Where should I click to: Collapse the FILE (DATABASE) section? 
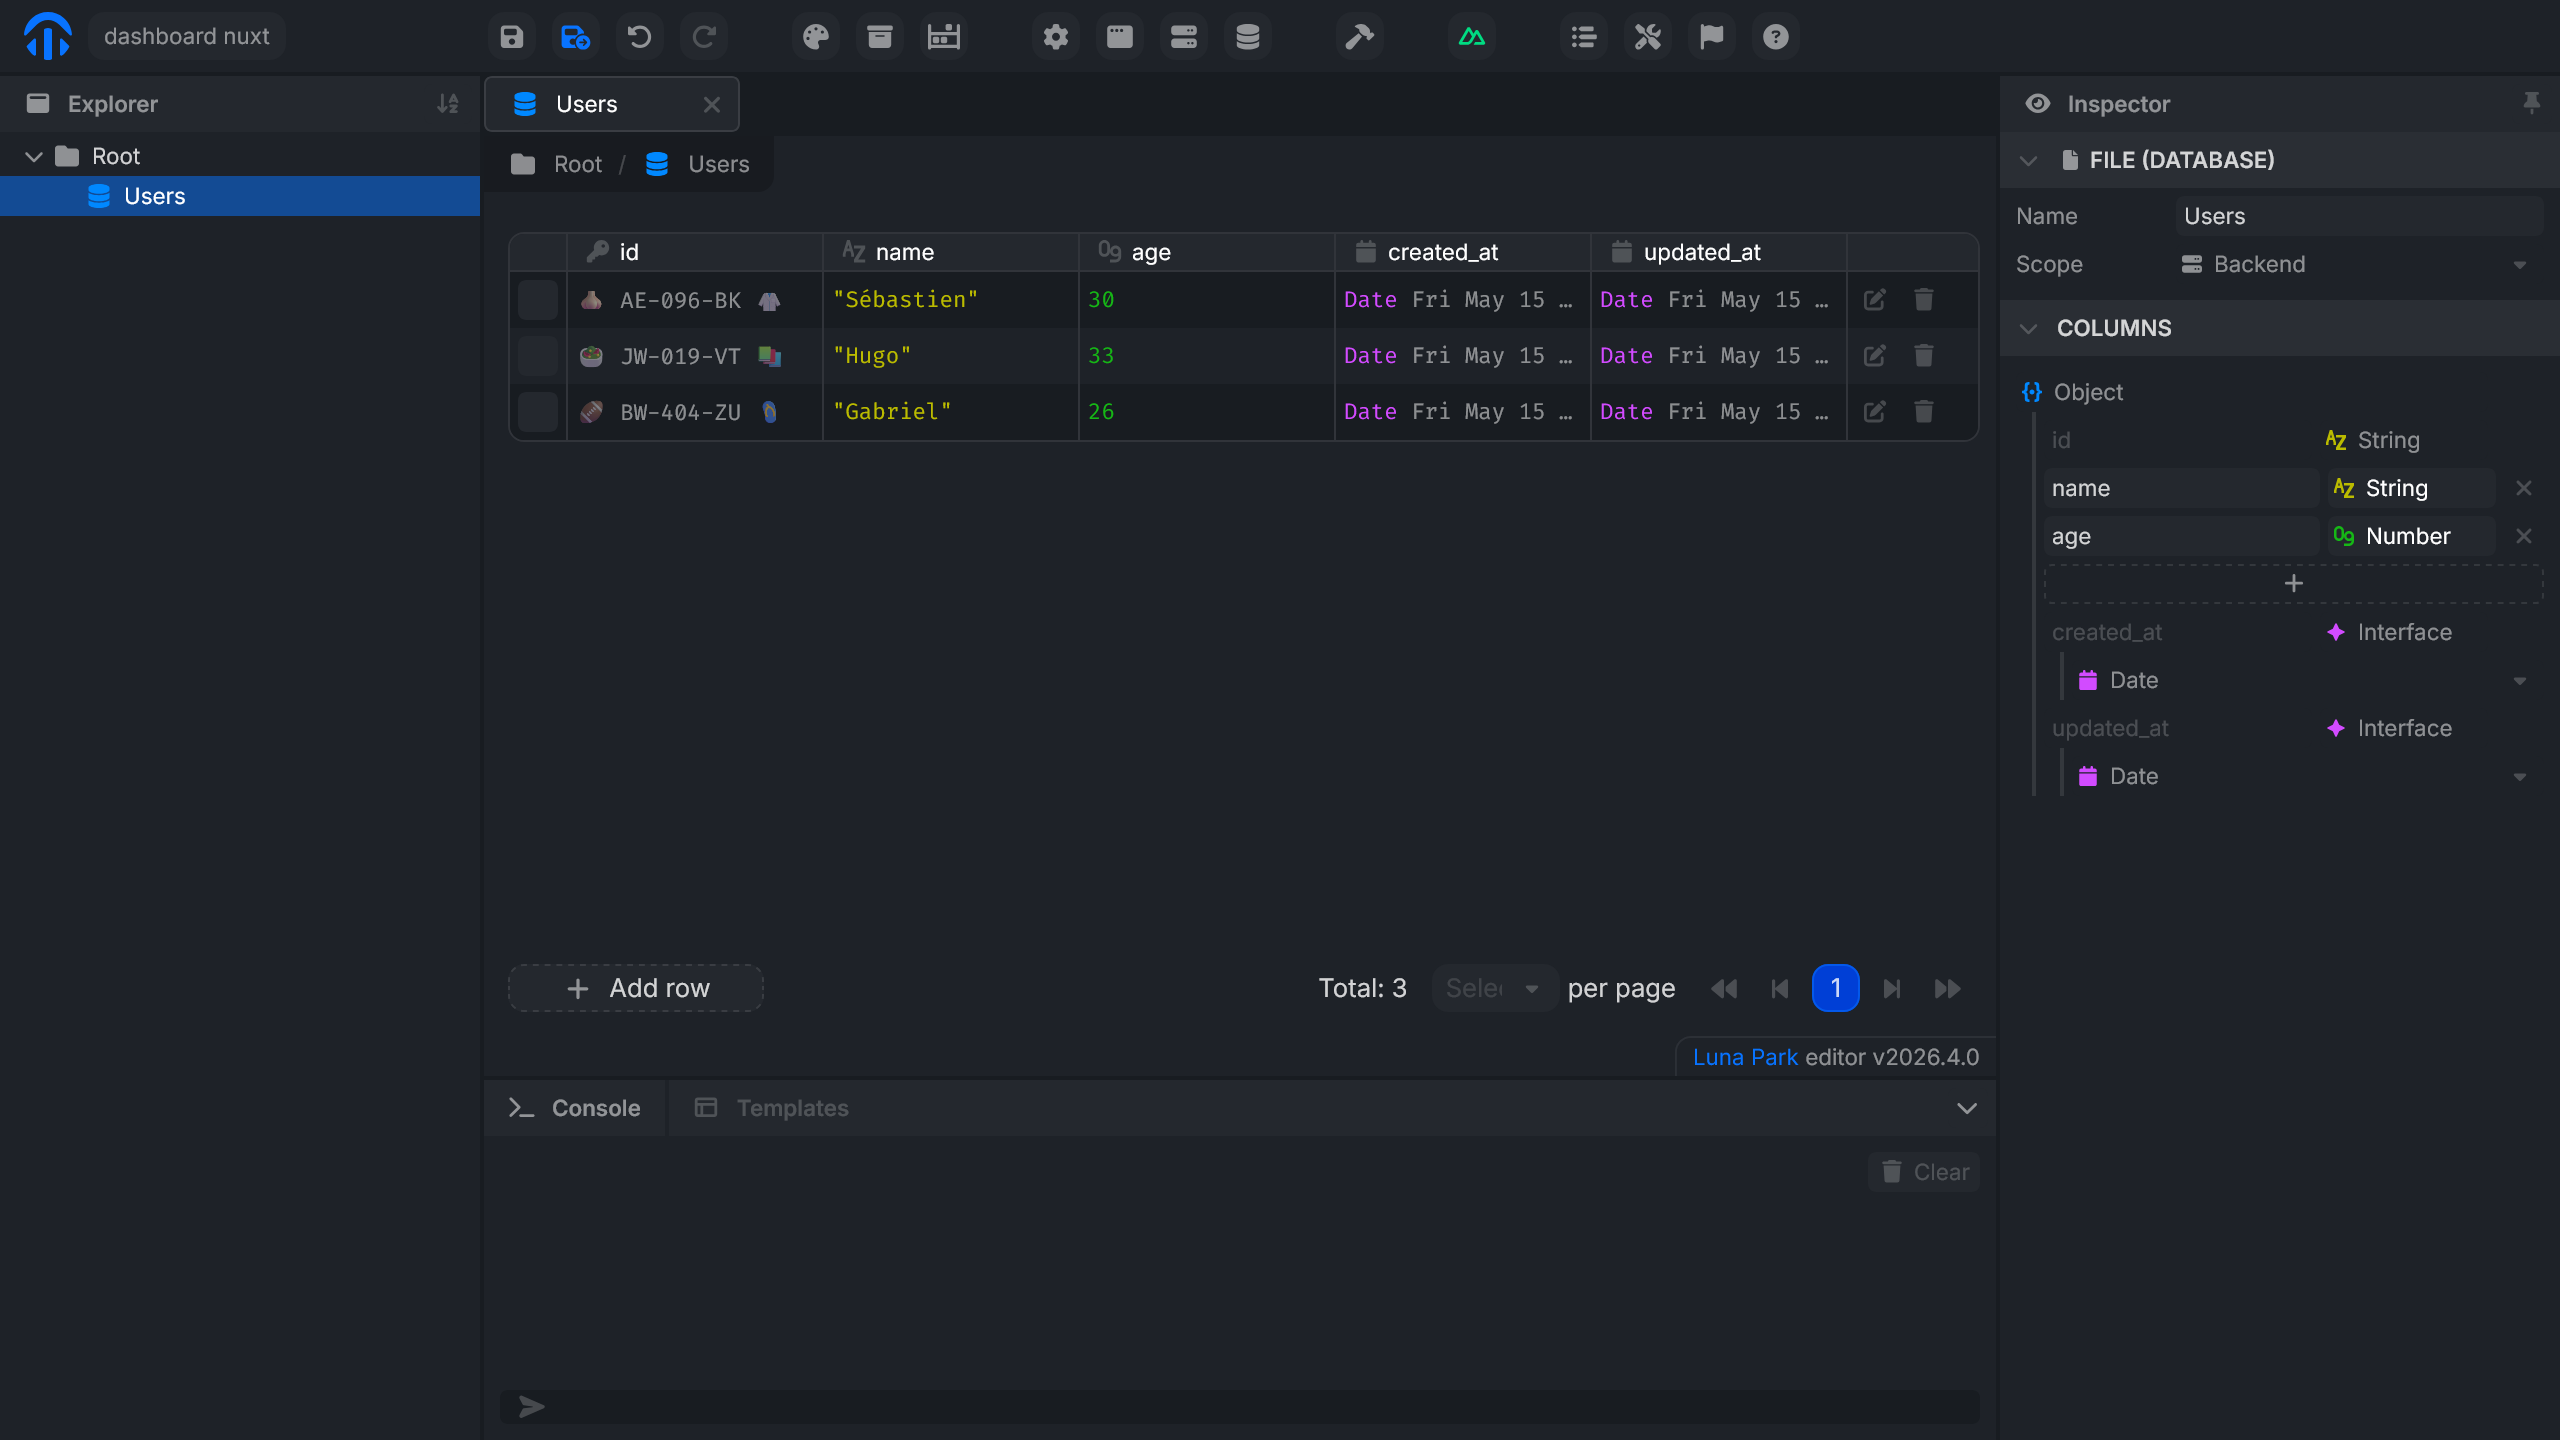2029,160
